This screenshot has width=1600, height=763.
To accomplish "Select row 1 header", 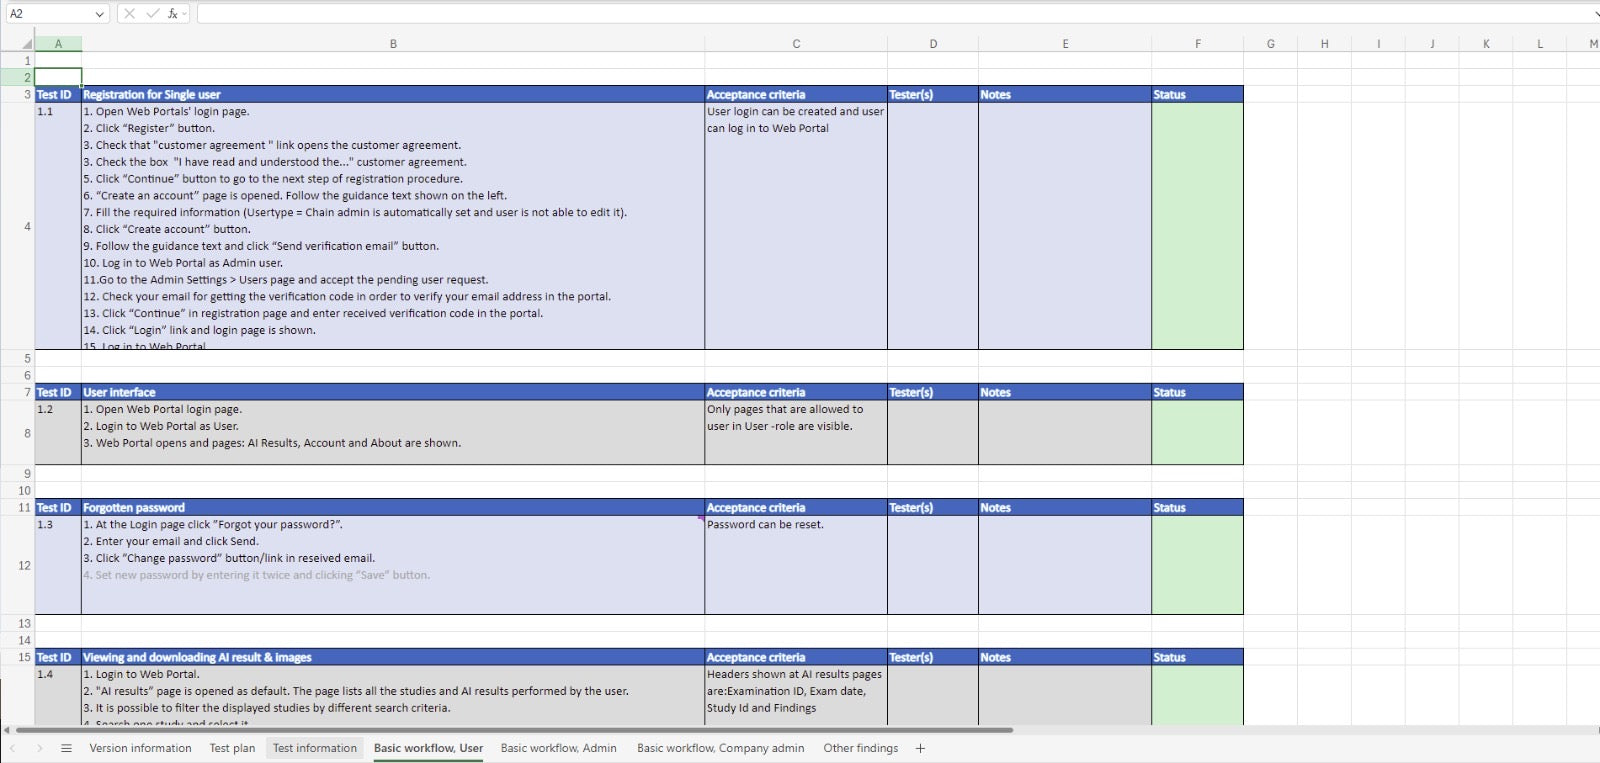I will coord(17,60).
